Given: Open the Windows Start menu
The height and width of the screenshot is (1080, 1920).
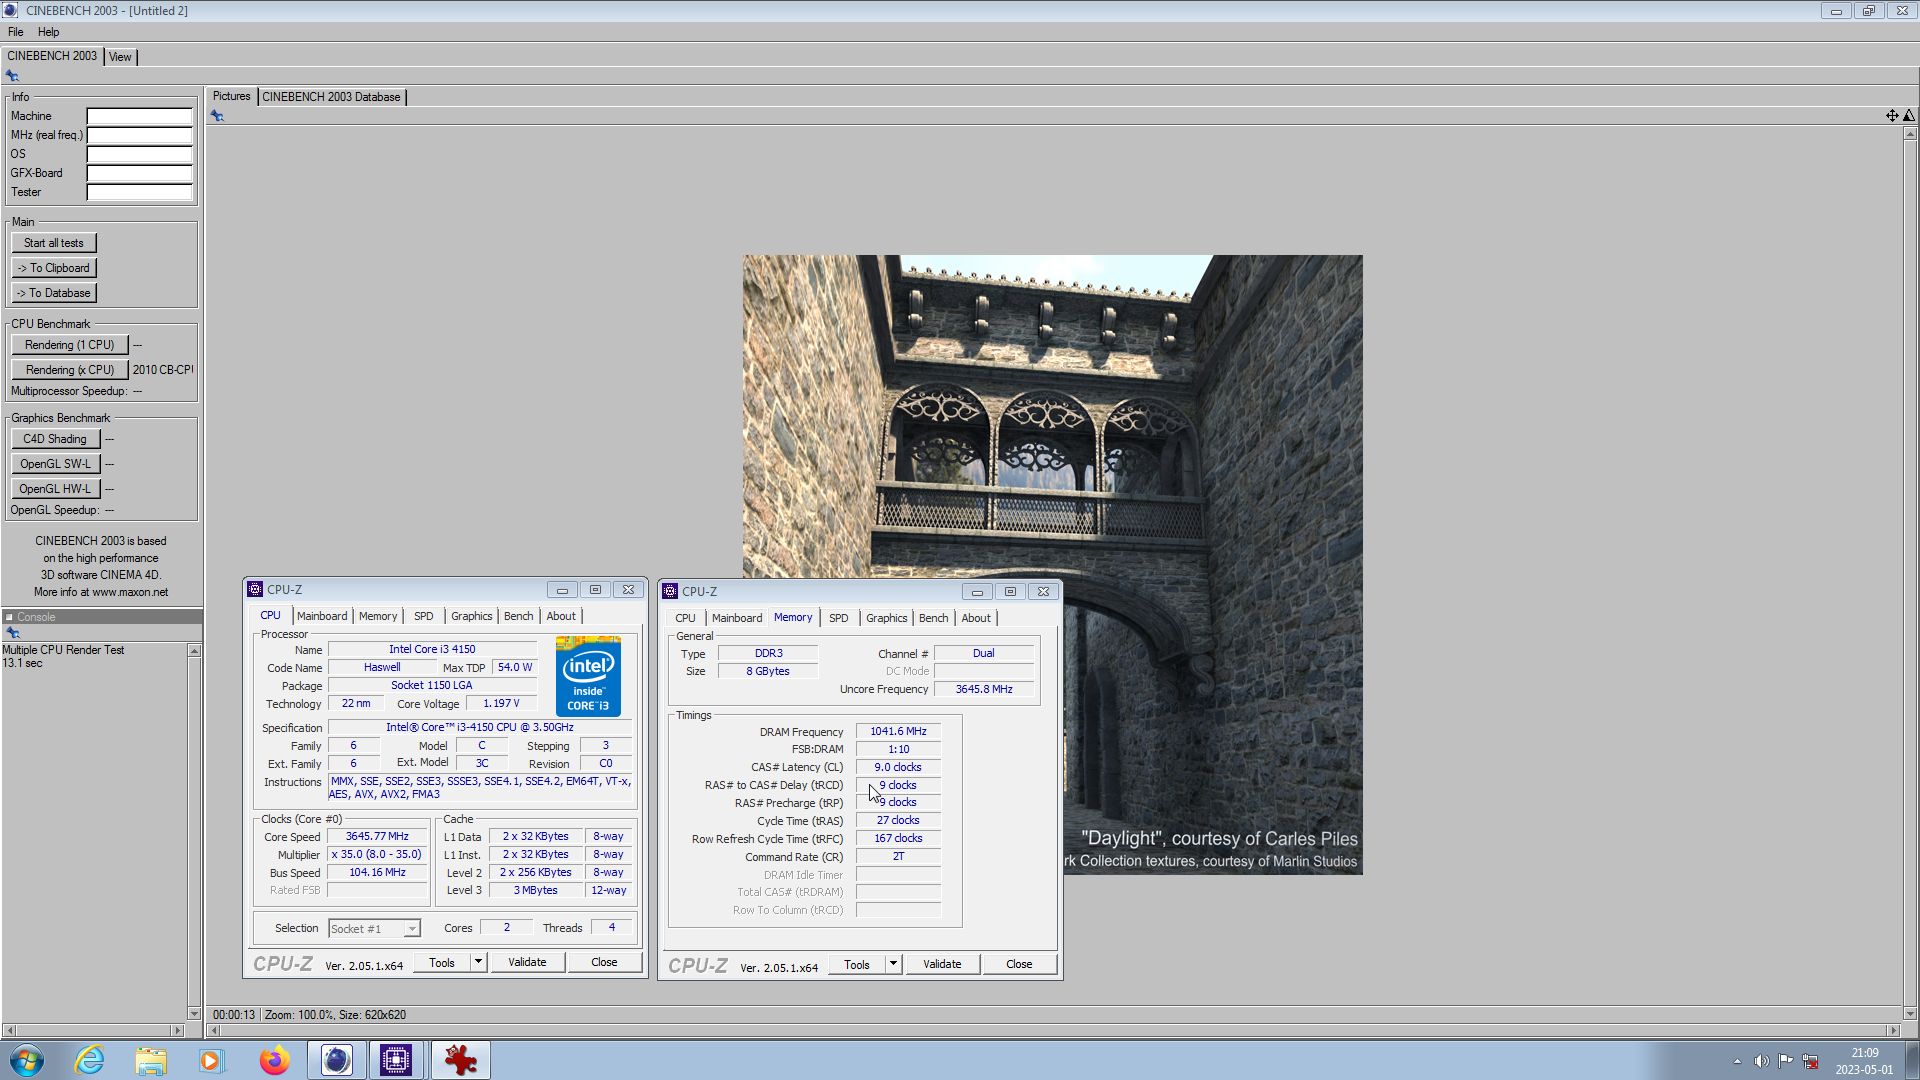Looking at the screenshot, I should [x=27, y=1060].
